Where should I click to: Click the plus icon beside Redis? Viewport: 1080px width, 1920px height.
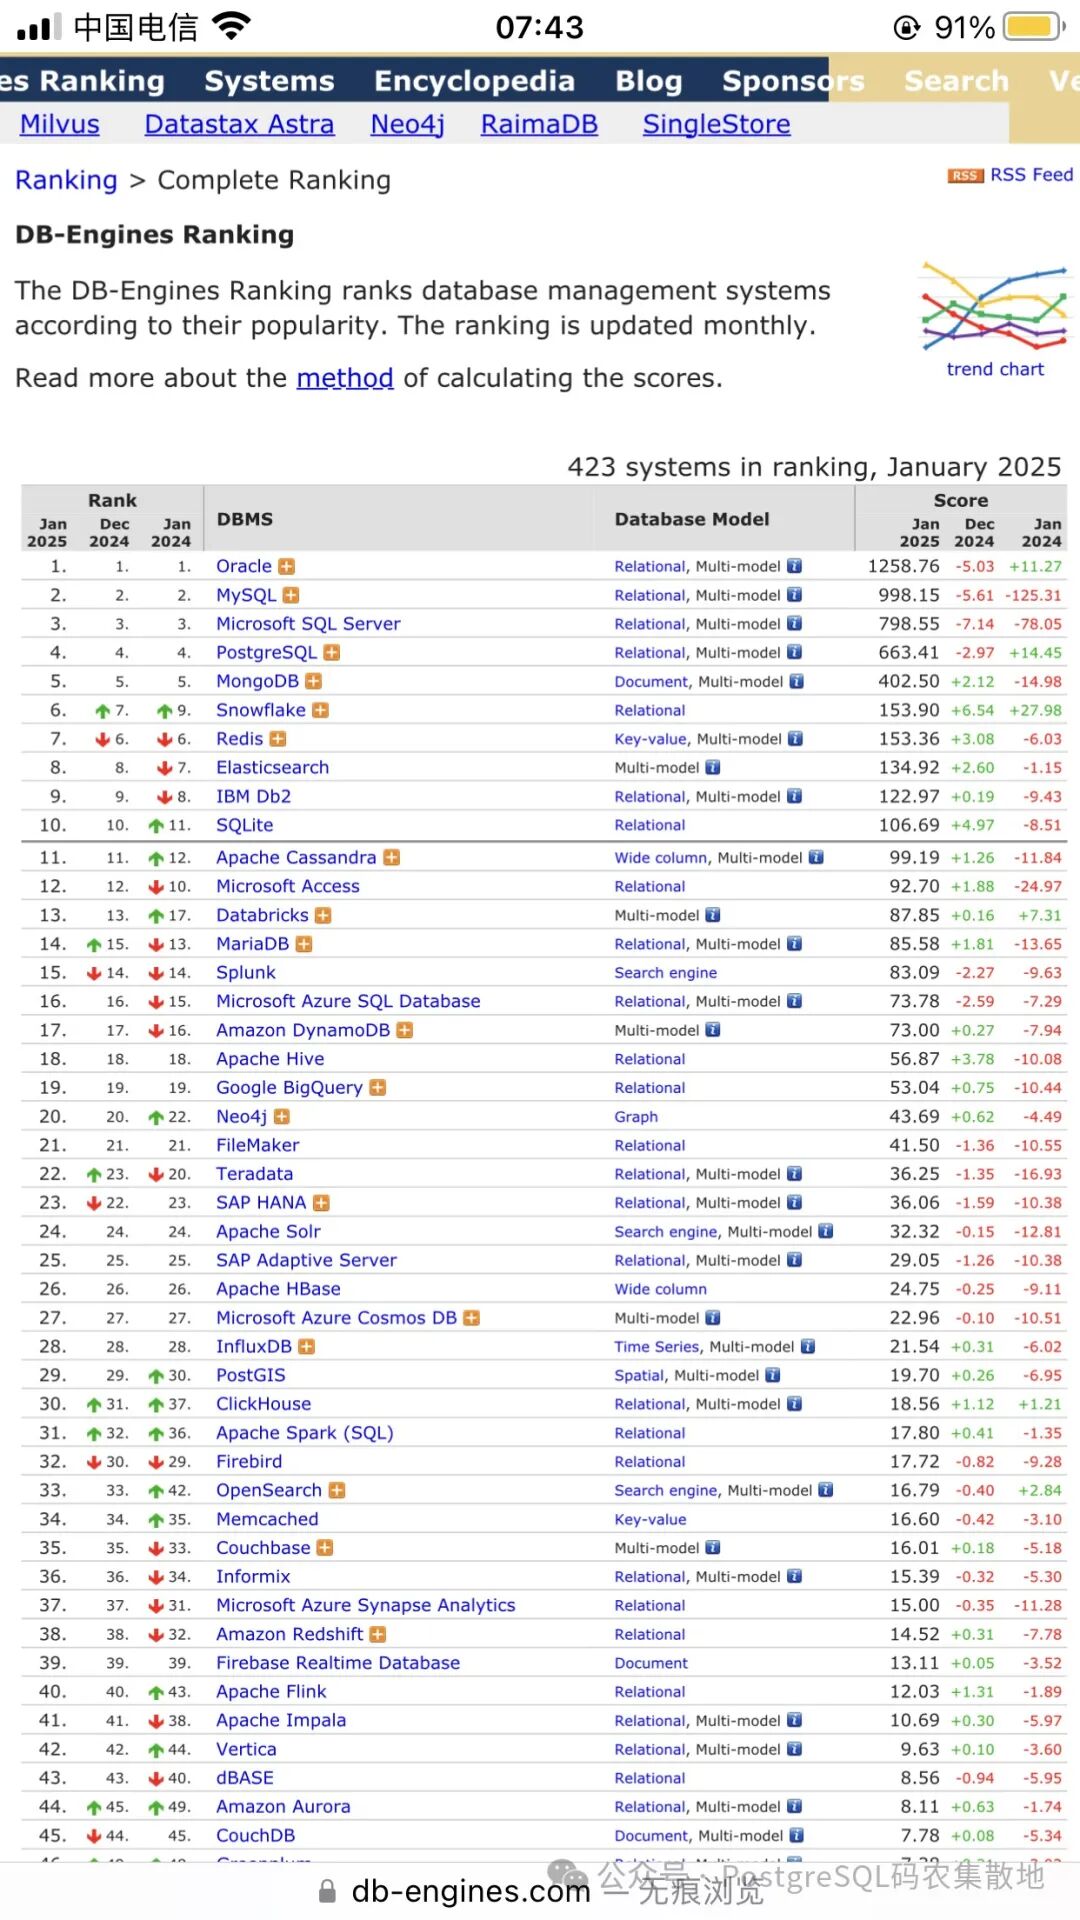[278, 739]
